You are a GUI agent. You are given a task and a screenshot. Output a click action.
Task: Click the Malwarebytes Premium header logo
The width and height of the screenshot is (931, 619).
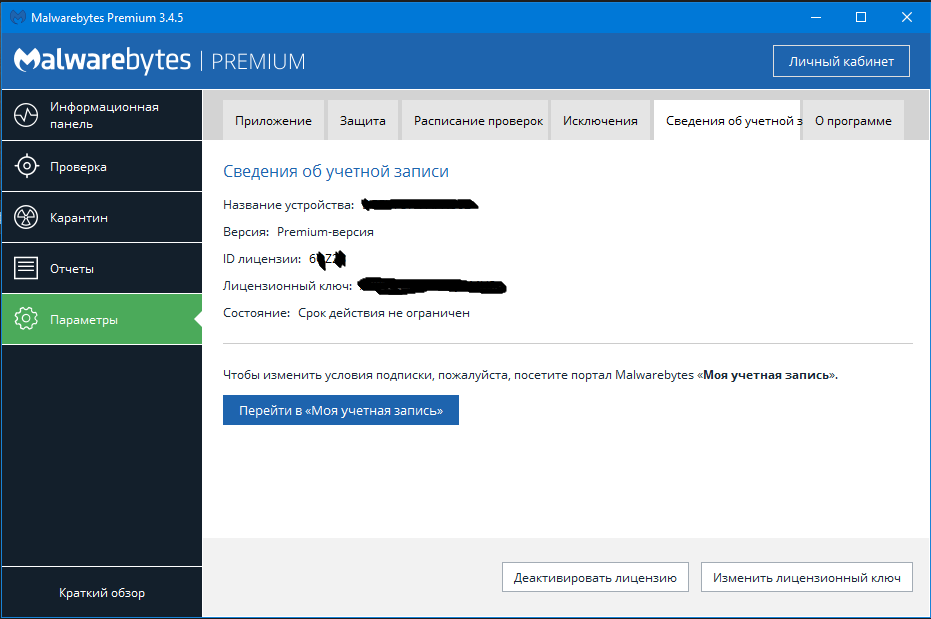coord(159,61)
